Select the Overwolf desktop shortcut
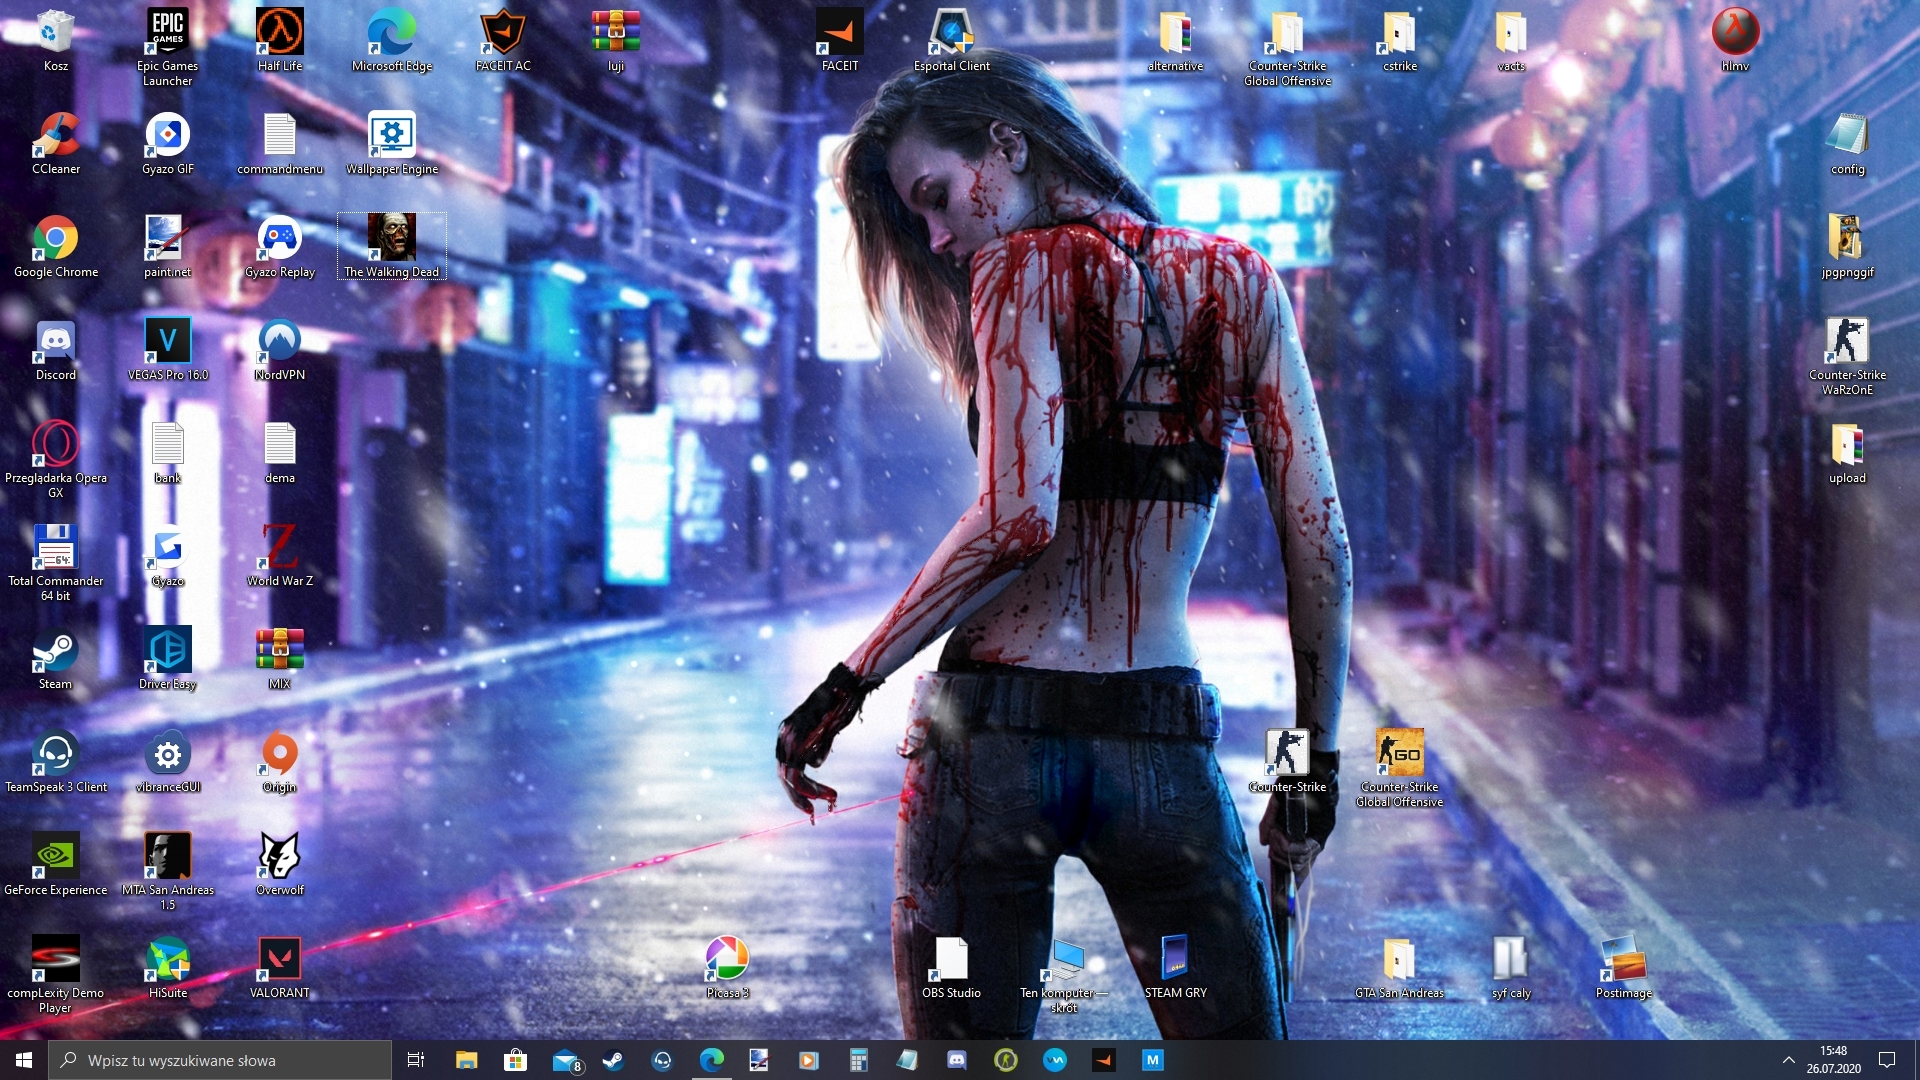 point(280,865)
